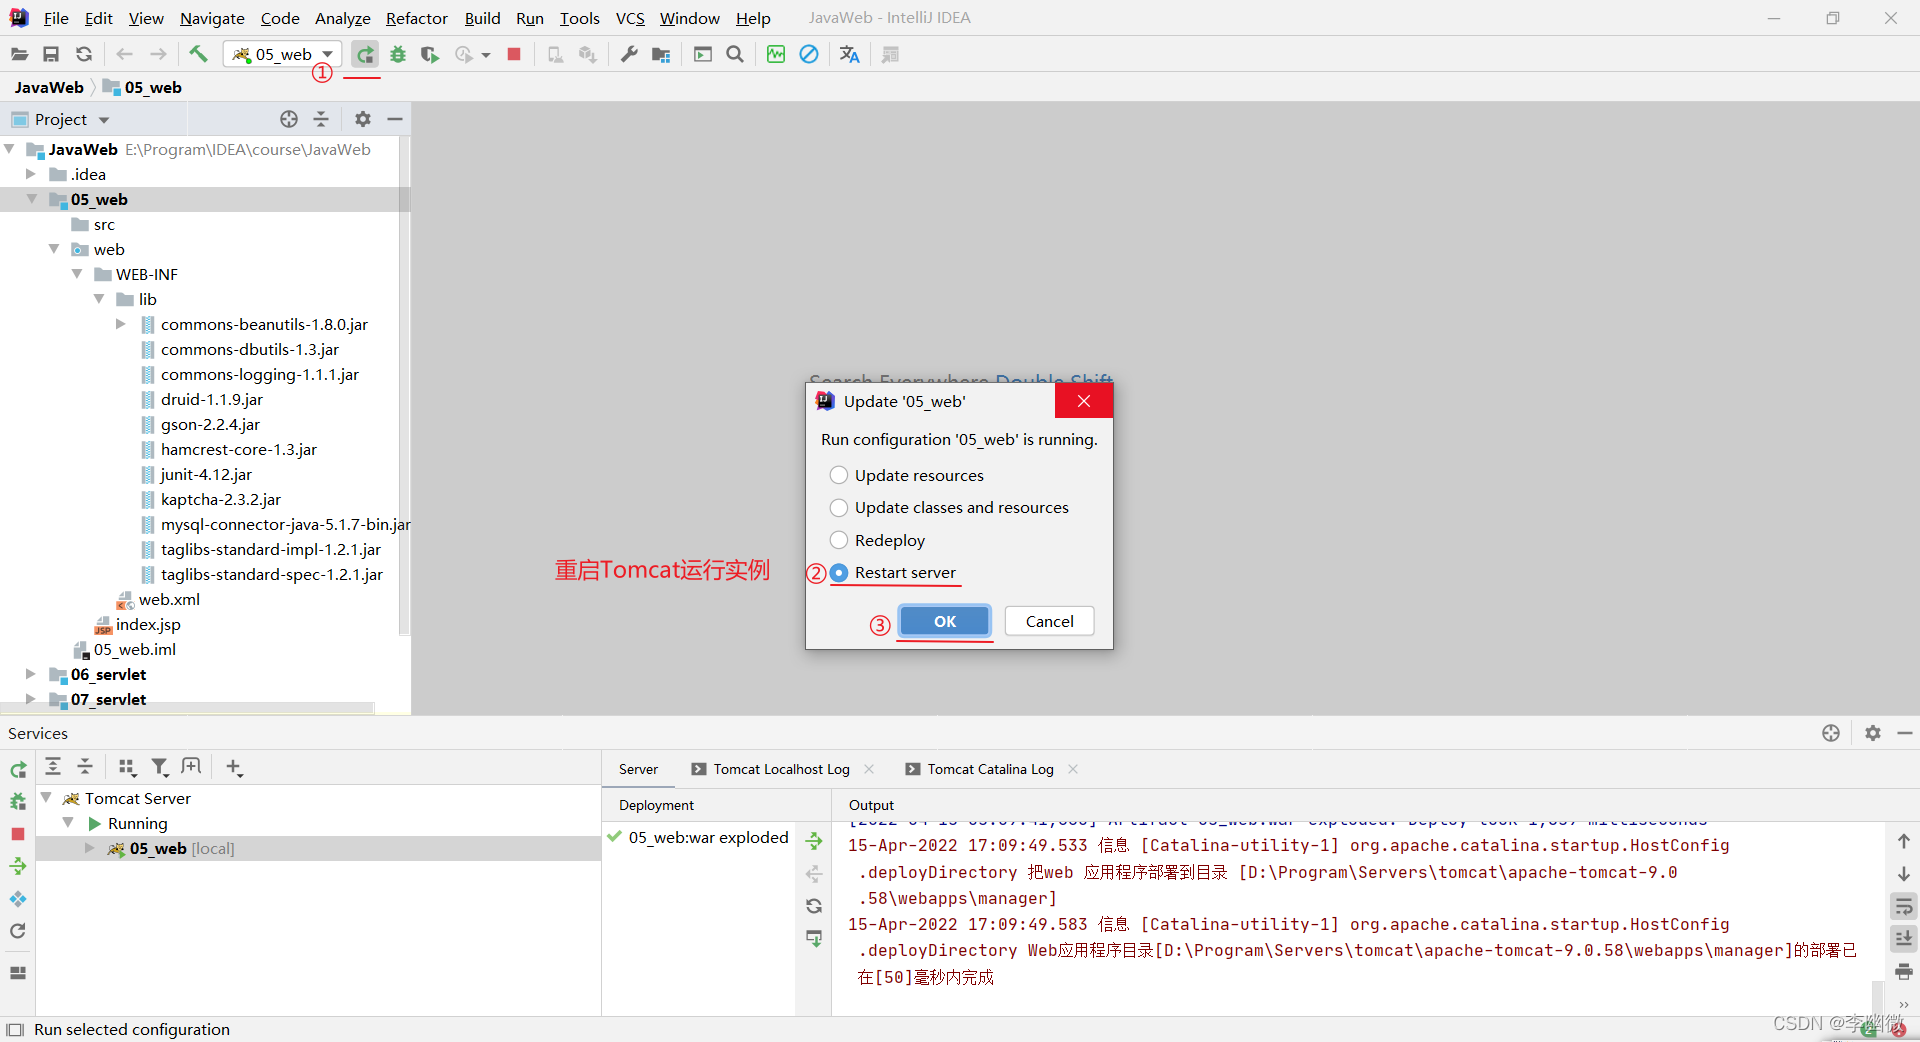Select the Restart server radio button
Image resolution: width=1920 pixels, height=1042 pixels.
[x=839, y=572]
